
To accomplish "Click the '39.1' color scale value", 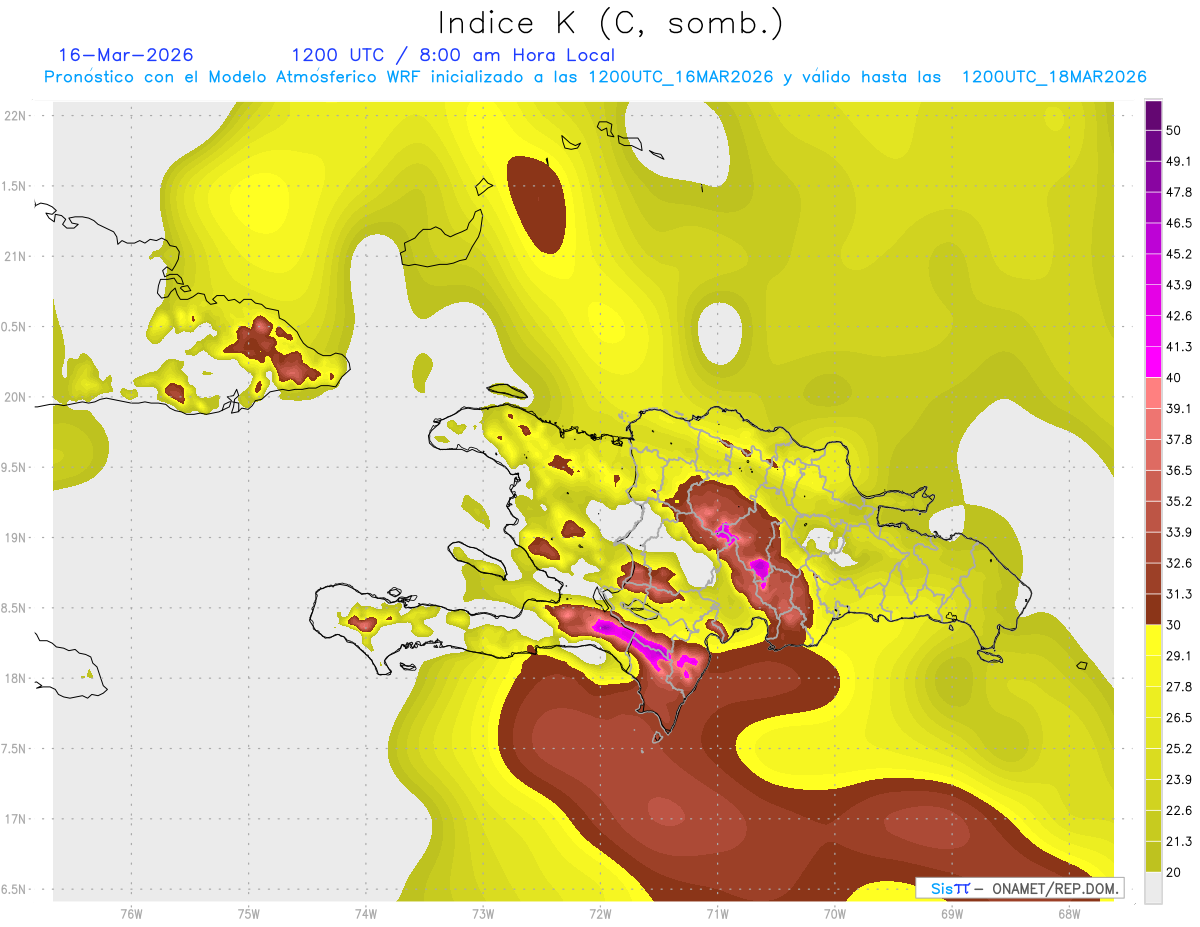I will [1179, 408].
